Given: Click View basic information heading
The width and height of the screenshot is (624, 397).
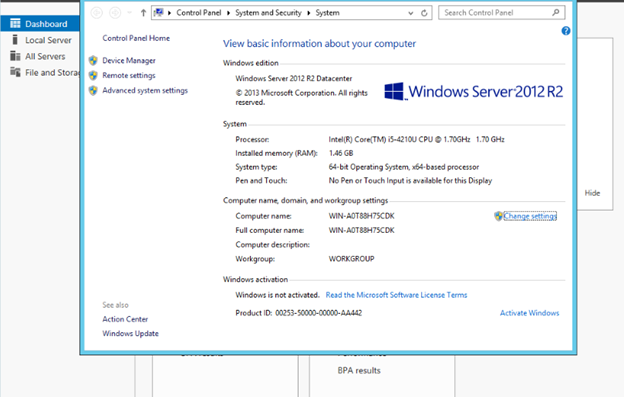Looking at the screenshot, I should 319,44.
